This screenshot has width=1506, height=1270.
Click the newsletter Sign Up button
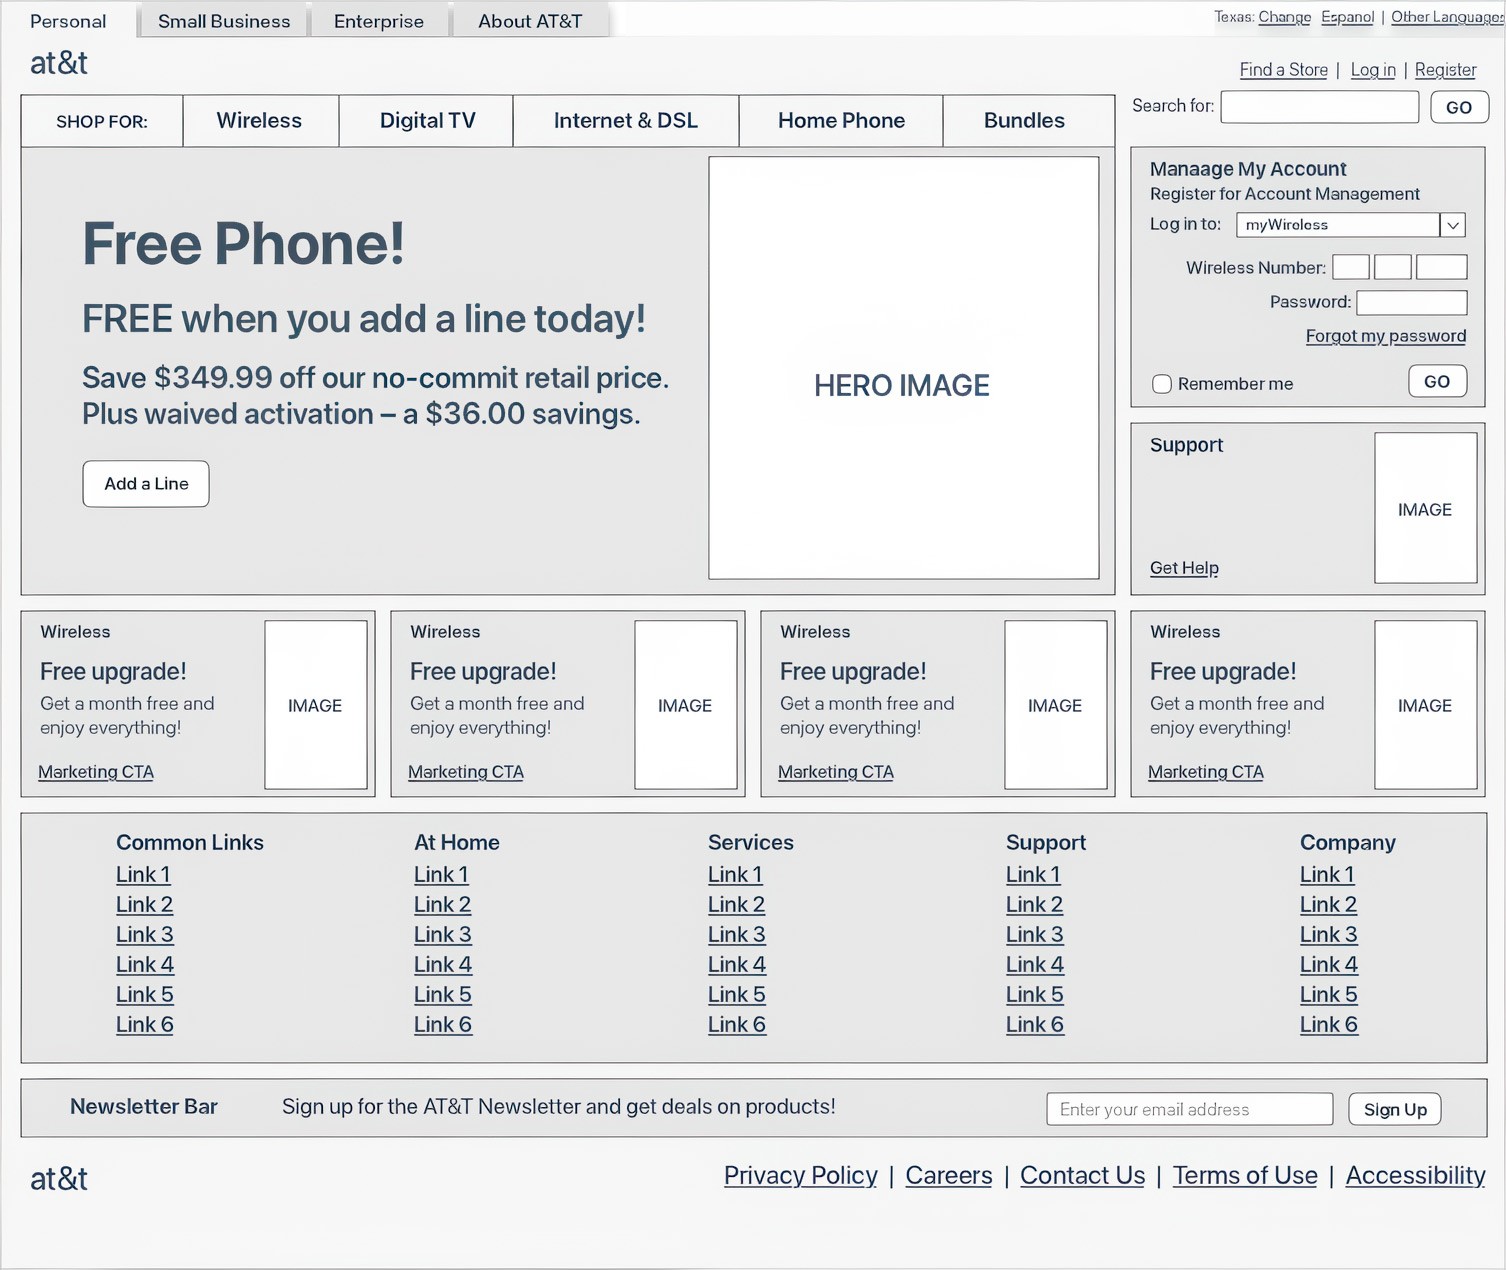point(1395,1109)
